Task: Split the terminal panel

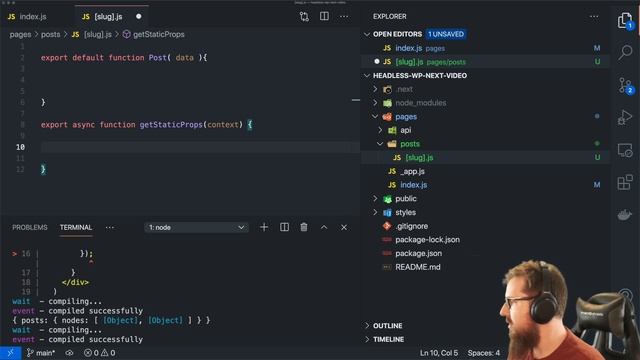Action: [x=284, y=227]
